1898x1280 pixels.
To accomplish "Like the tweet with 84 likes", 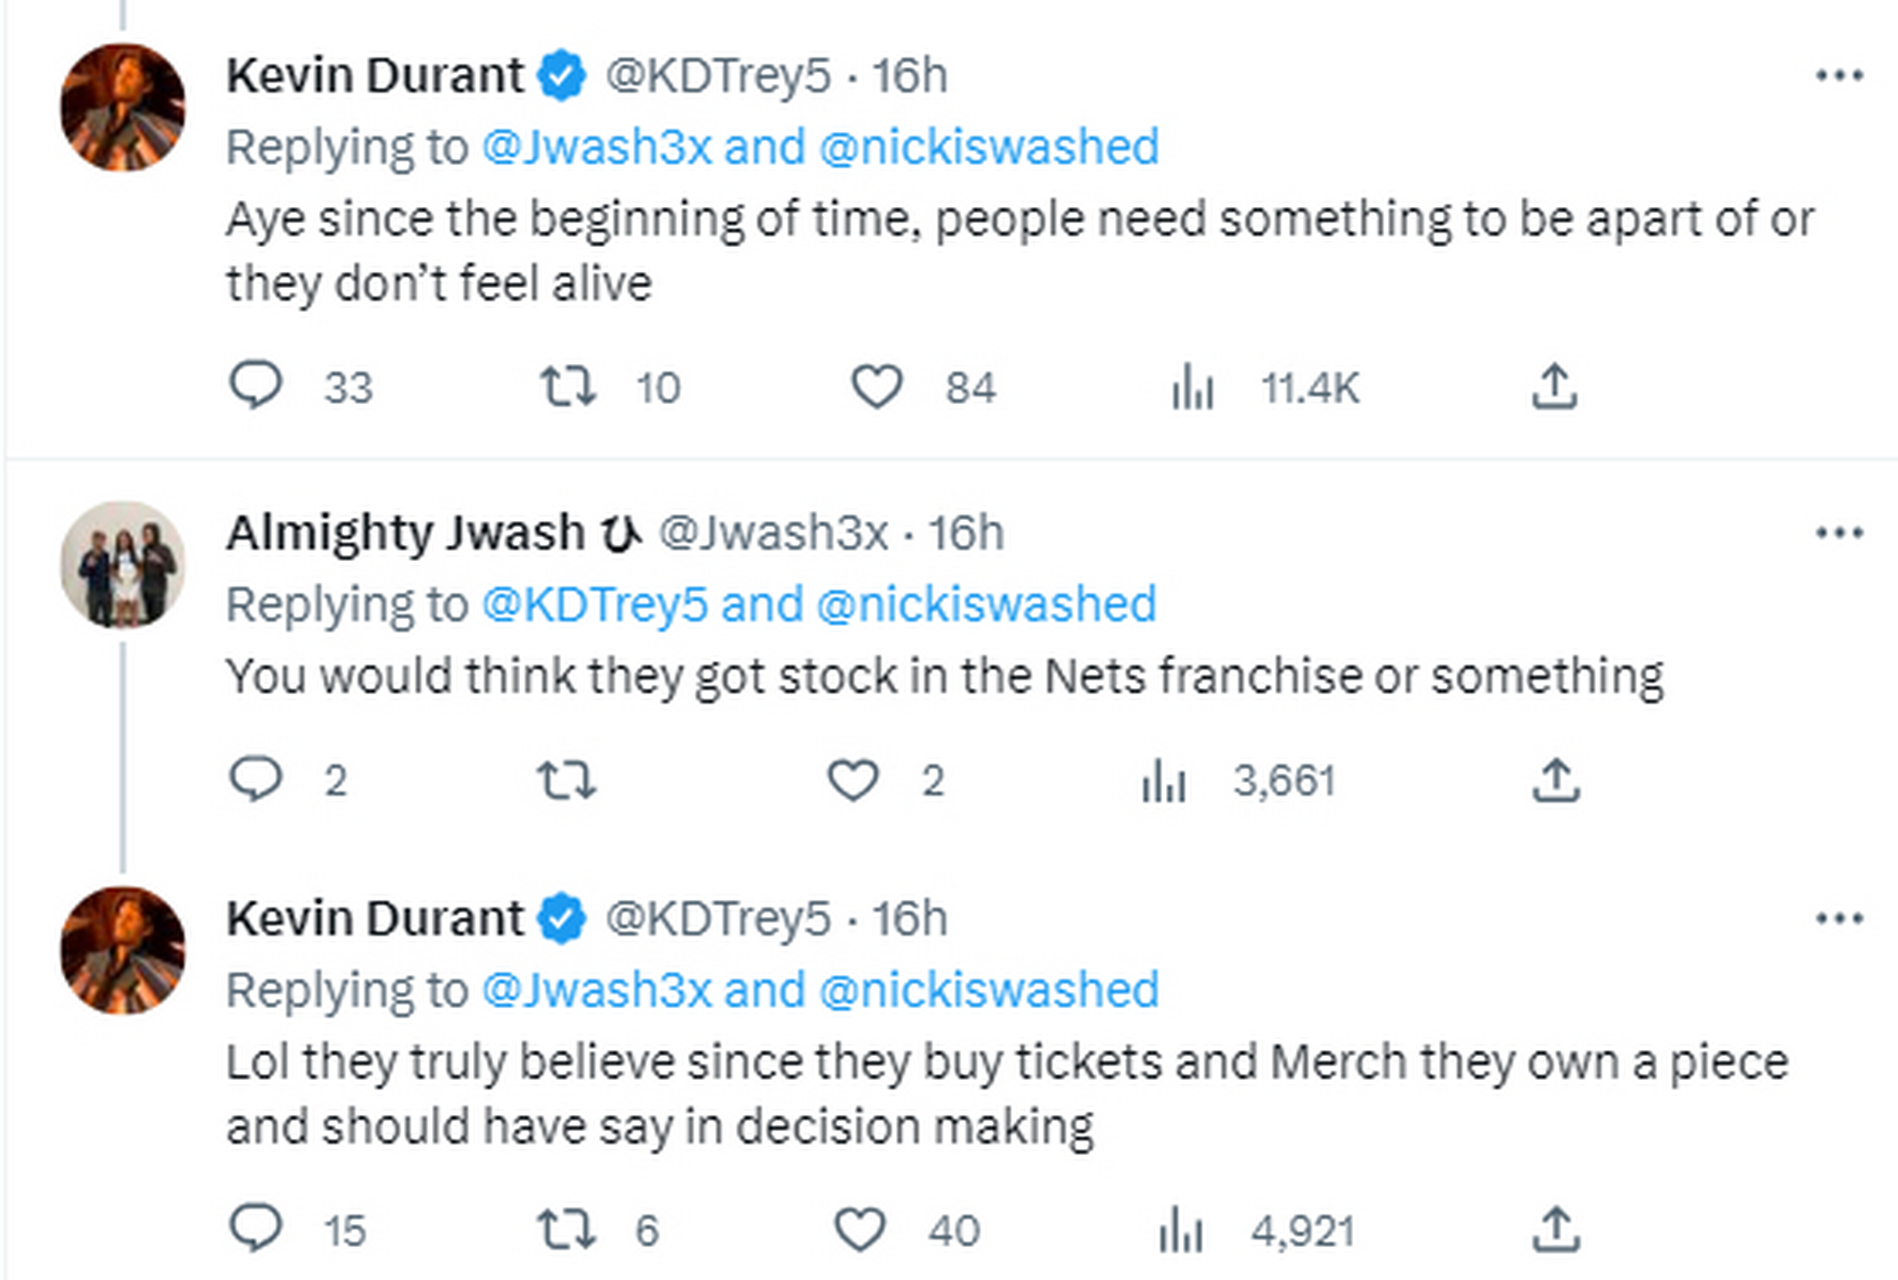I will tap(877, 386).
